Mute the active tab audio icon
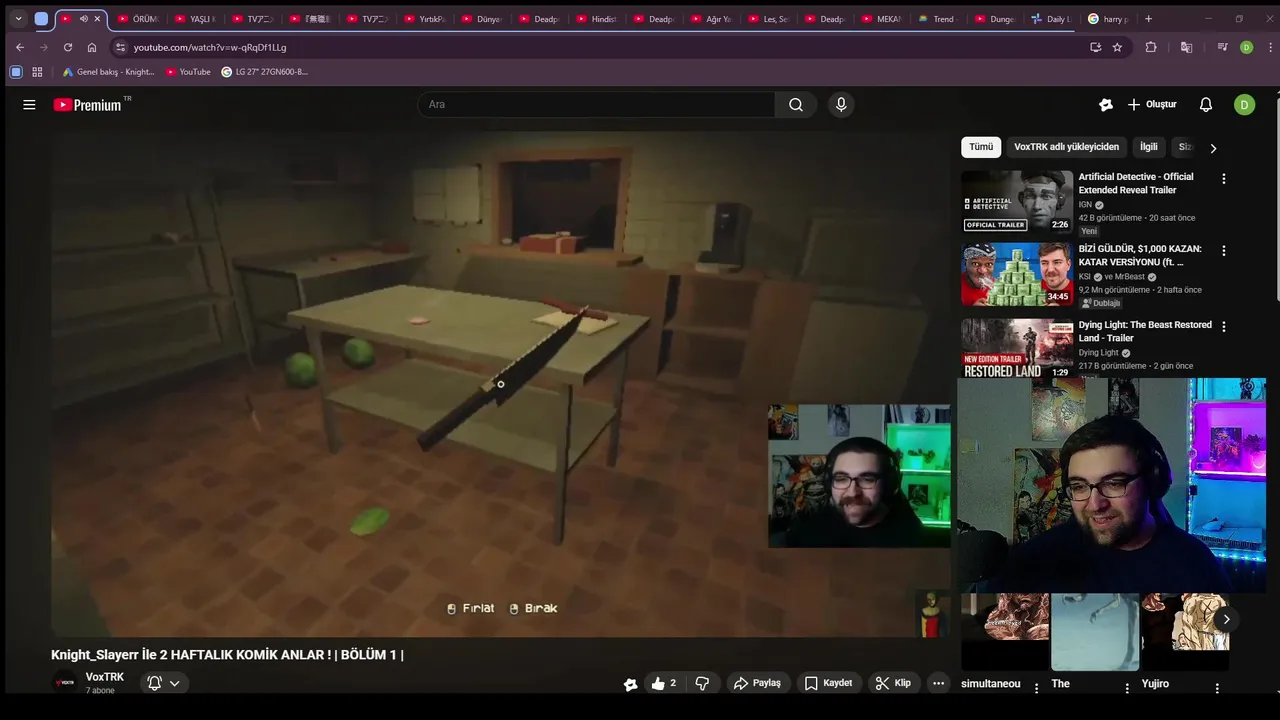The image size is (1280, 720). 84,19
